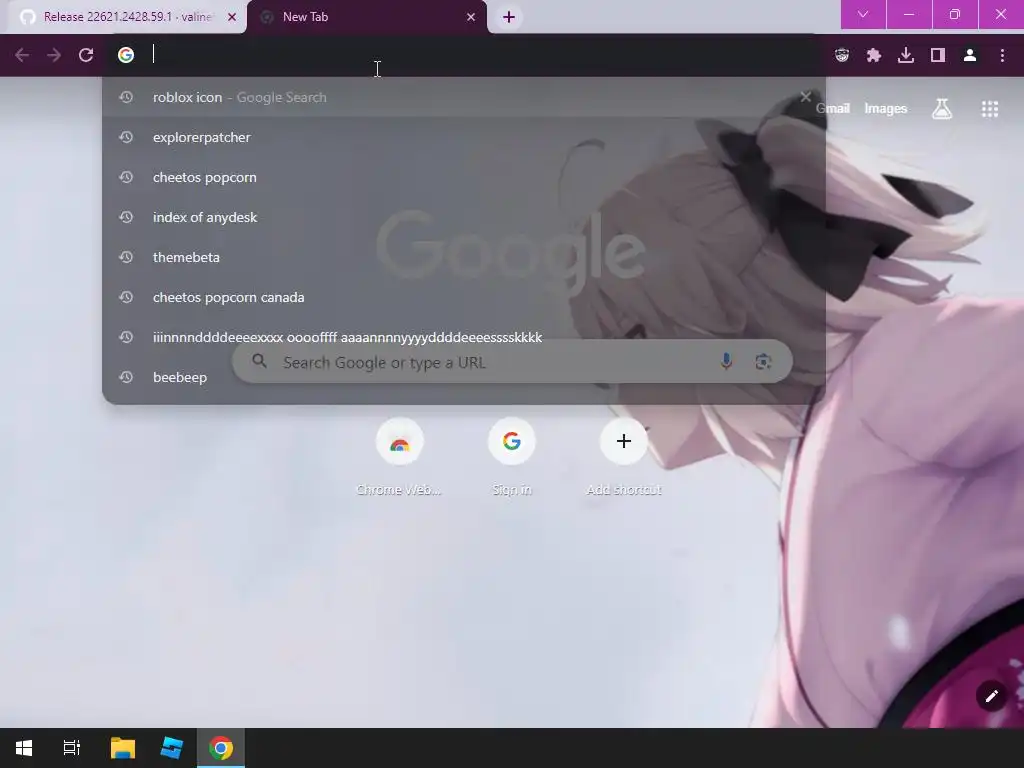Viewport: 1024px width, 768px height.
Task: Open a new tab with plus button
Action: (509, 17)
